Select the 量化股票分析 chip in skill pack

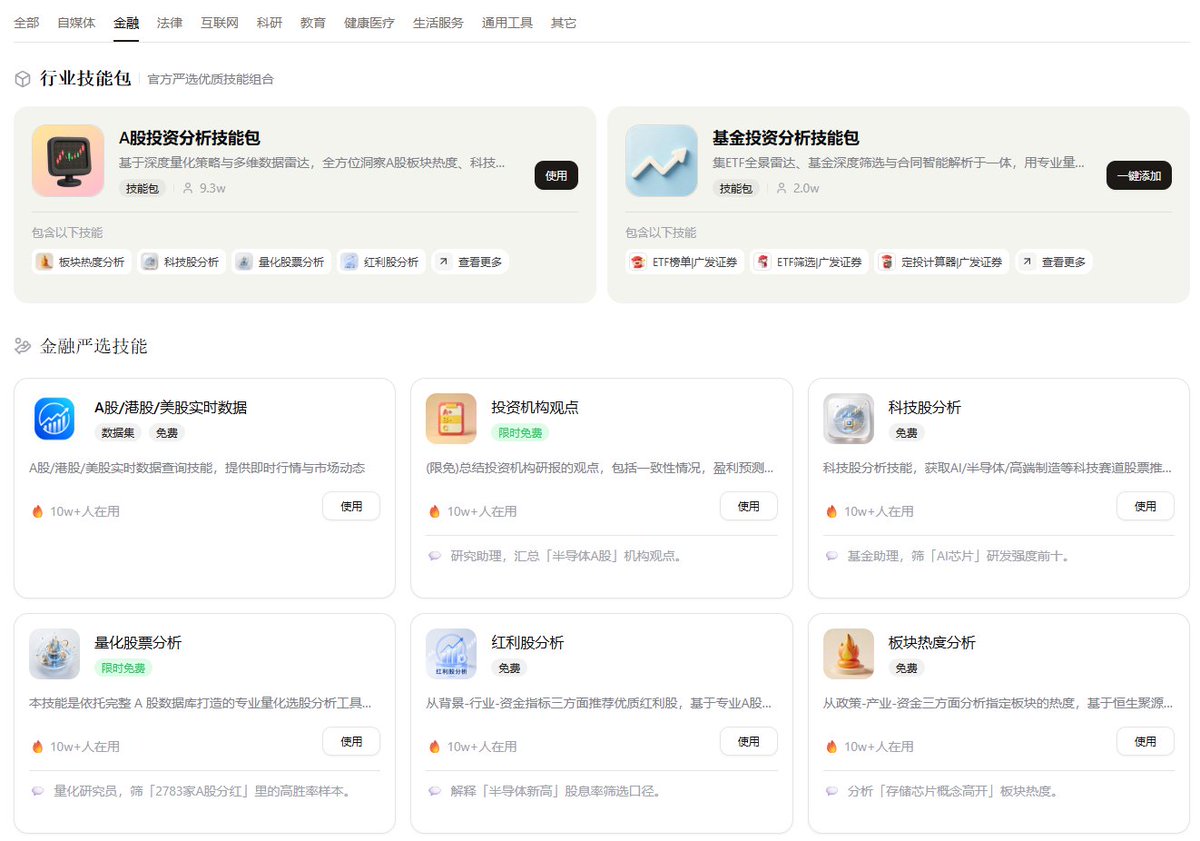pos(281,262)
